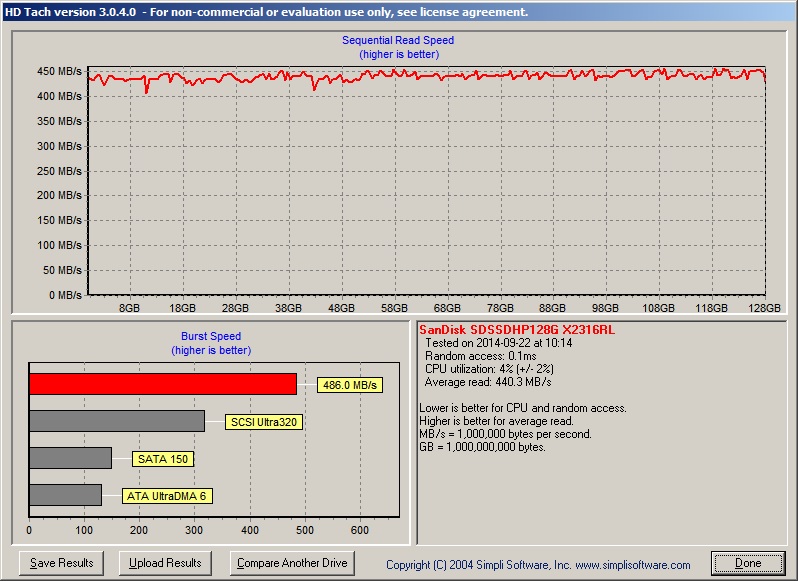Click 'MB/s = 1,000,000 bytes per second.' text

[x=505, y=434]
